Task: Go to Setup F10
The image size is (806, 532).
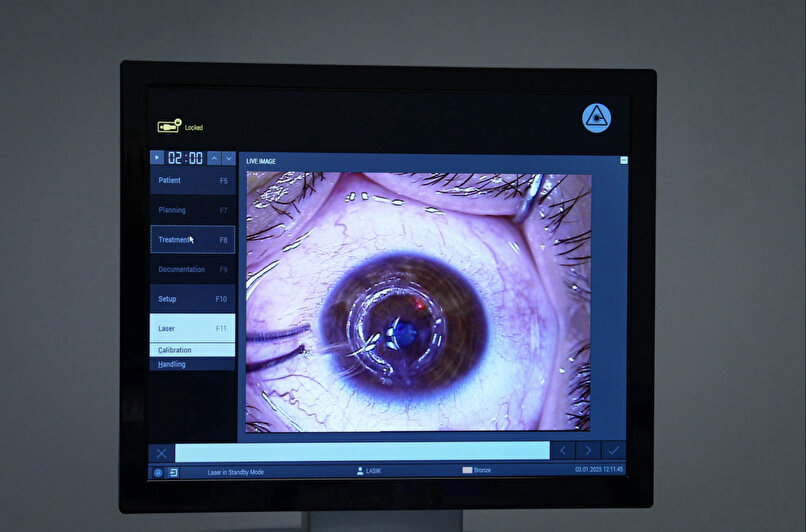Action: (x=192, y=299)
